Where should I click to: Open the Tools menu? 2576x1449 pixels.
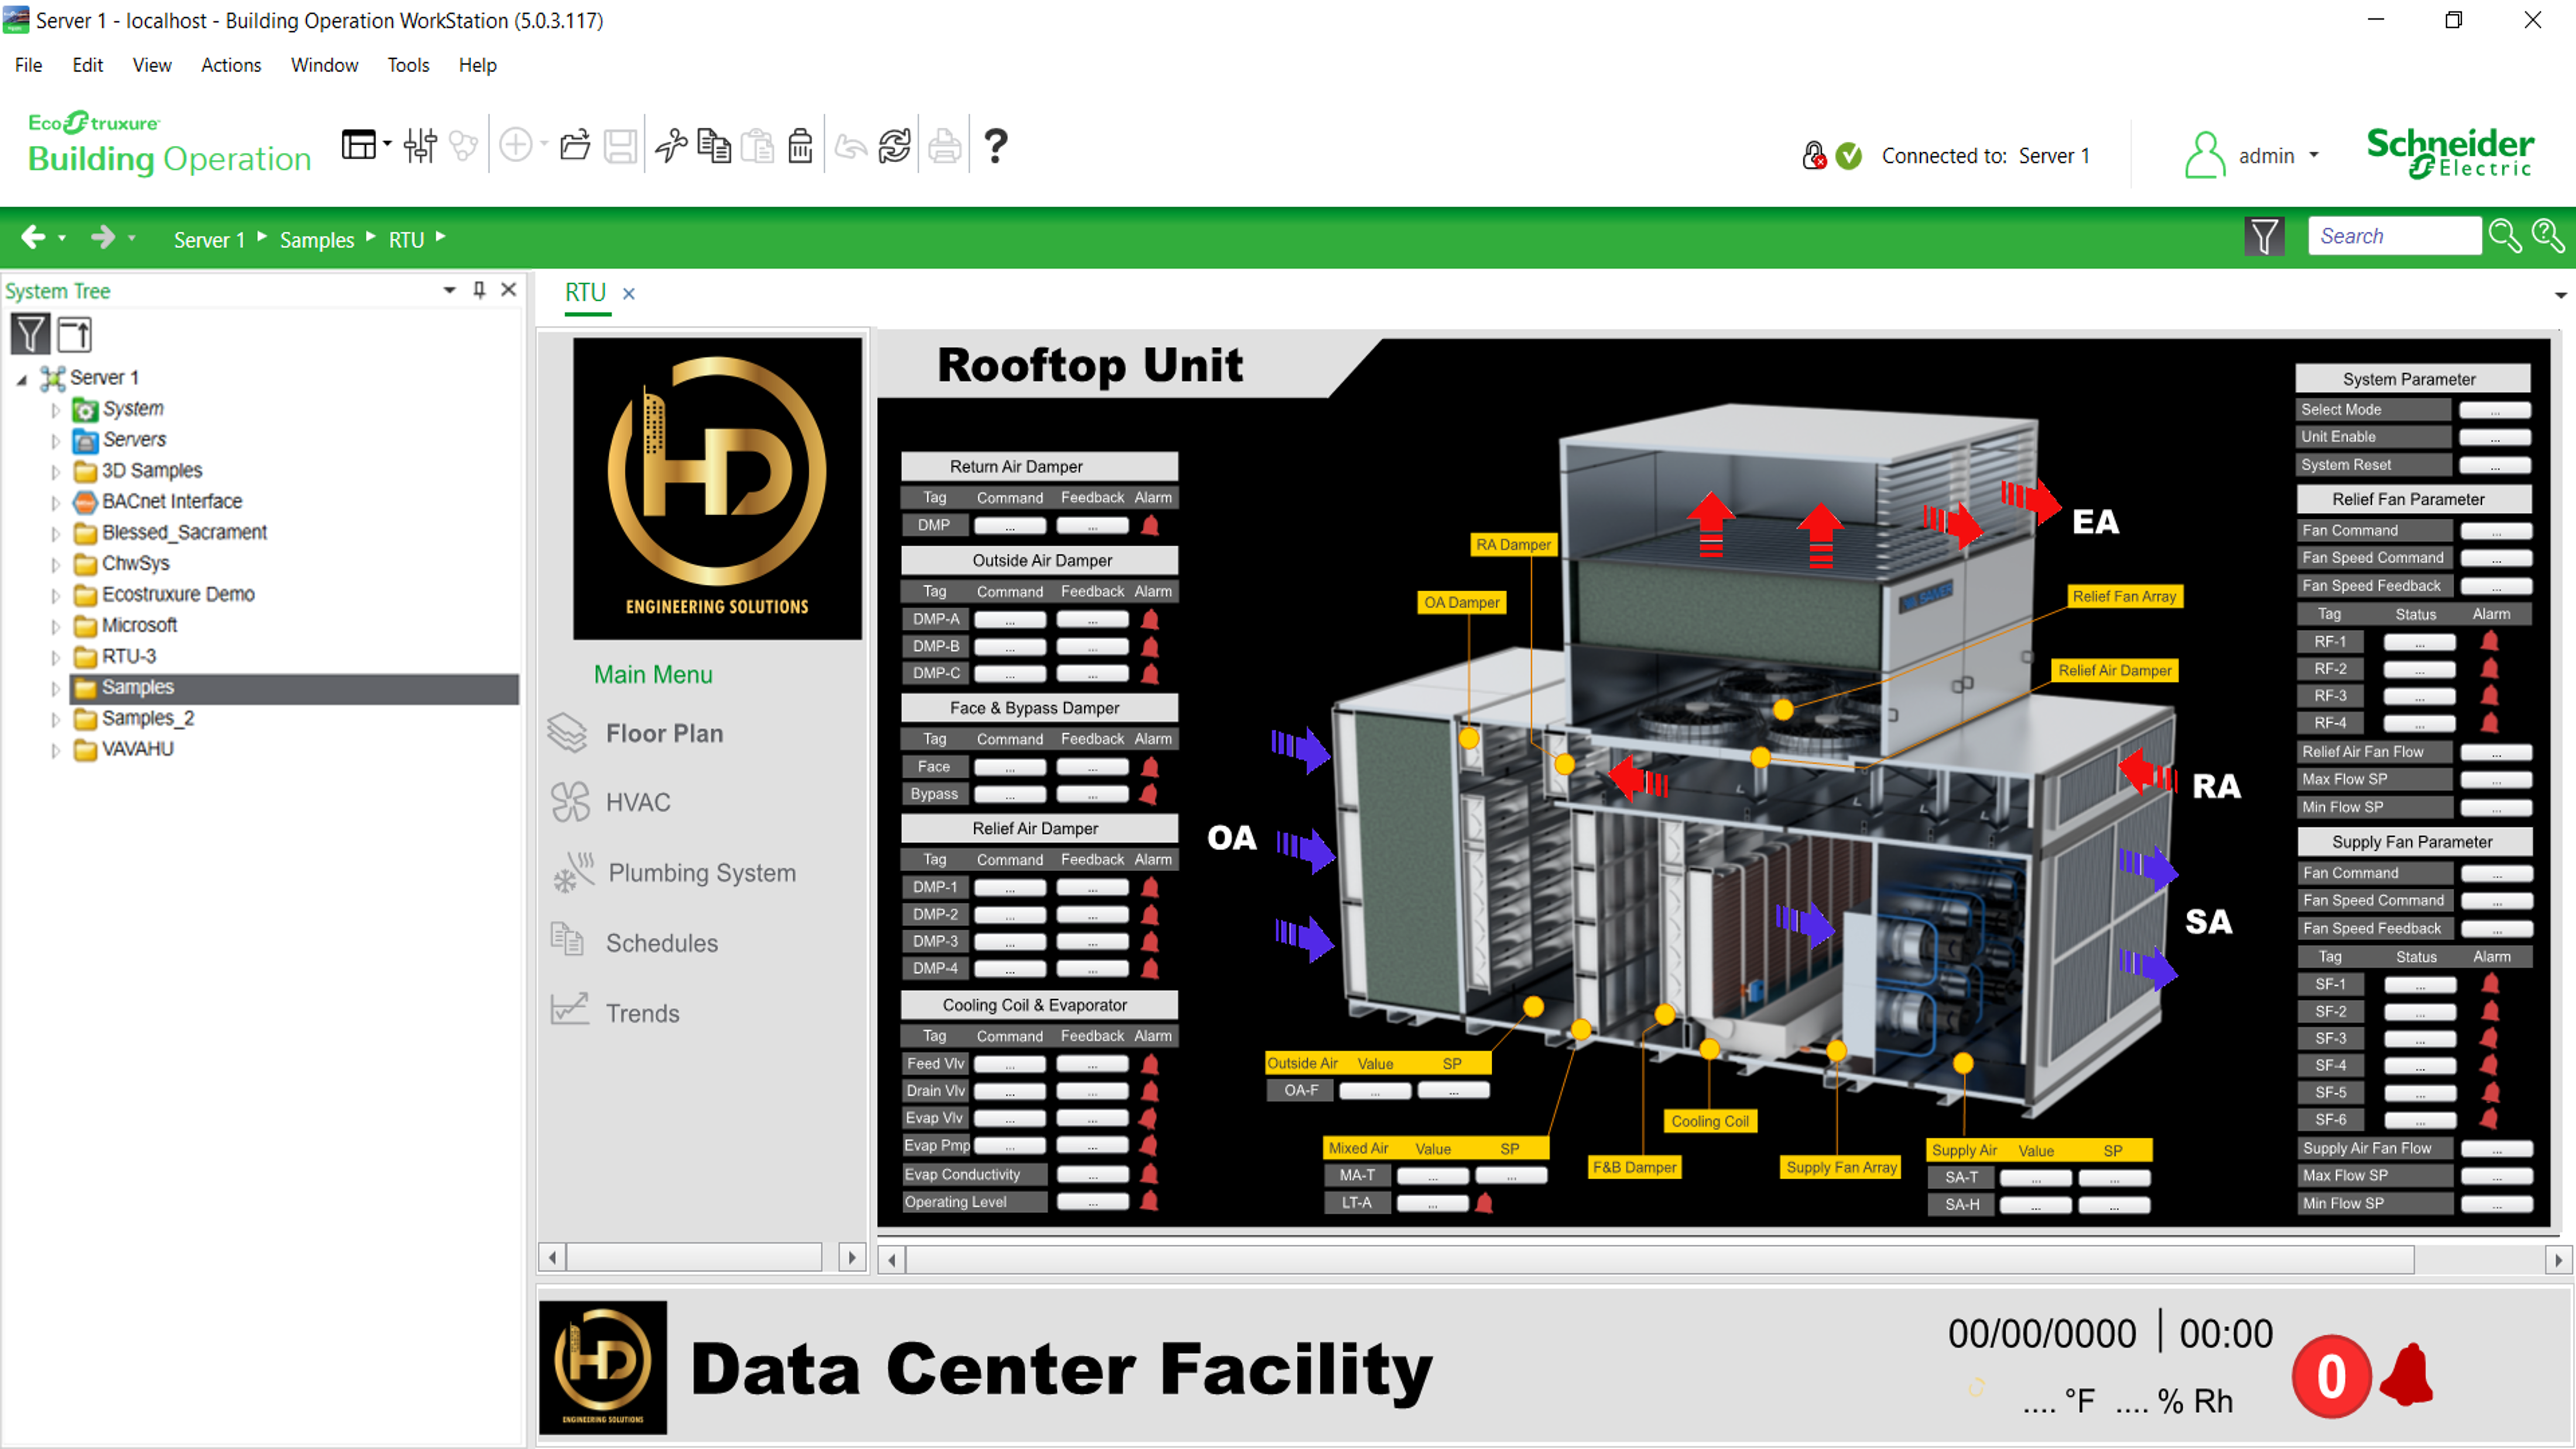tap(408, 65)
